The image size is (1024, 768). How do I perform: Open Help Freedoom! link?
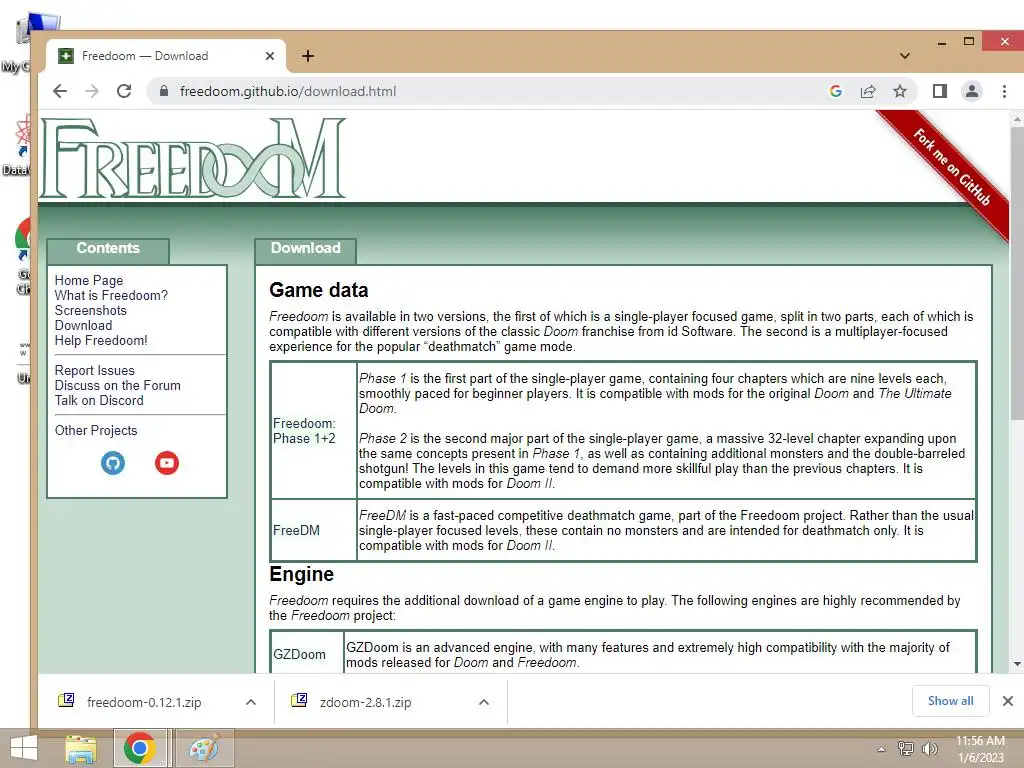pyautogui.click(x=101, y=340)
